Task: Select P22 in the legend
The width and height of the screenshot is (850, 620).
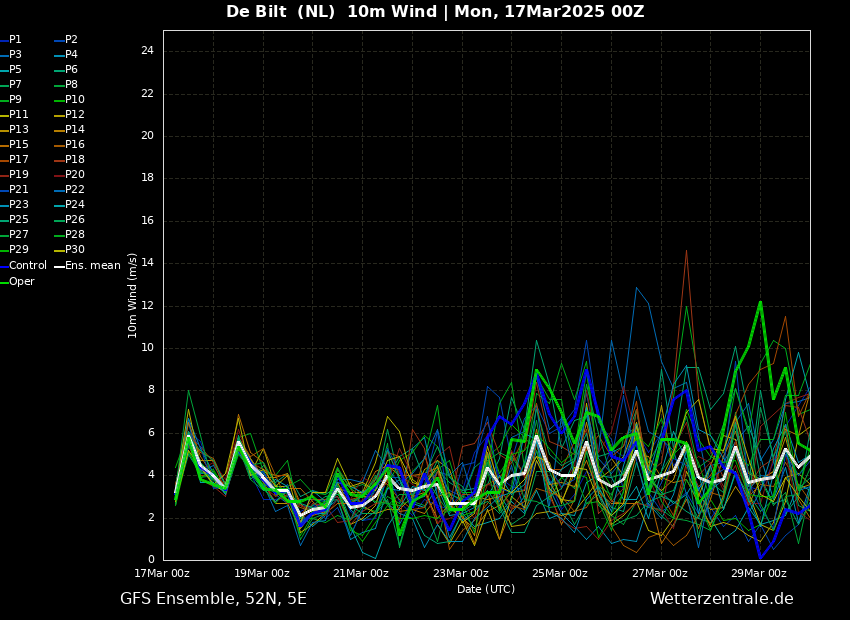Action: [x=75, y=190]
